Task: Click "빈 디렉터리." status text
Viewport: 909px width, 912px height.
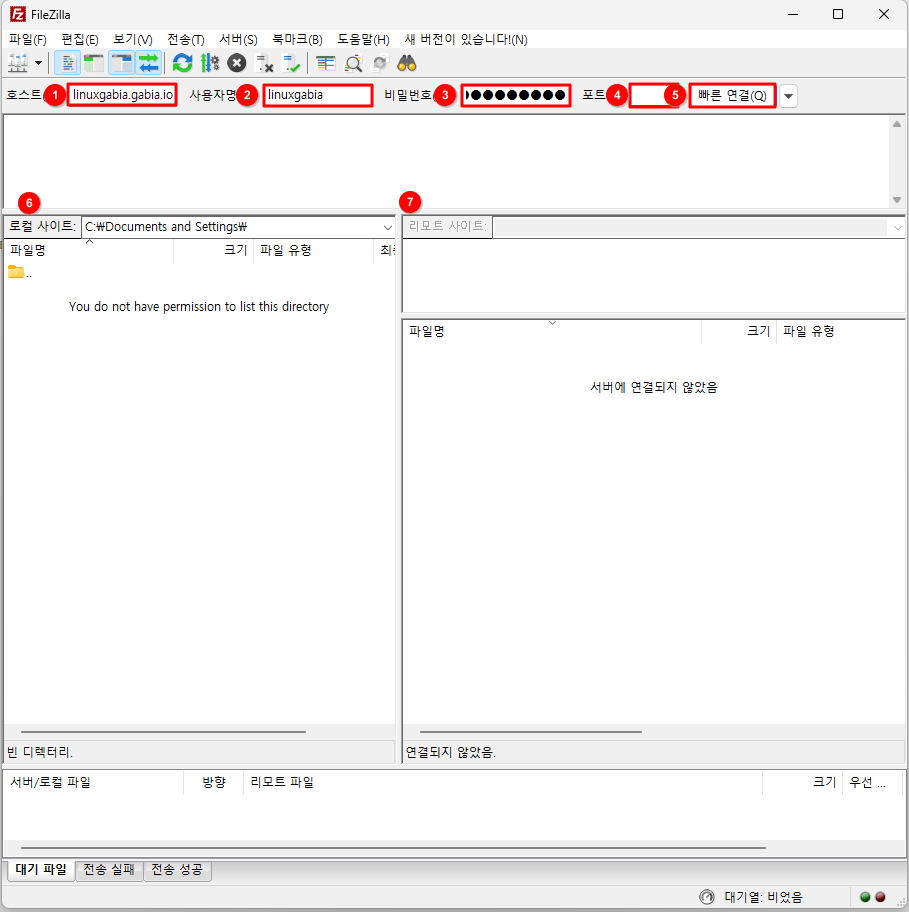Action: tap(40, 752)
